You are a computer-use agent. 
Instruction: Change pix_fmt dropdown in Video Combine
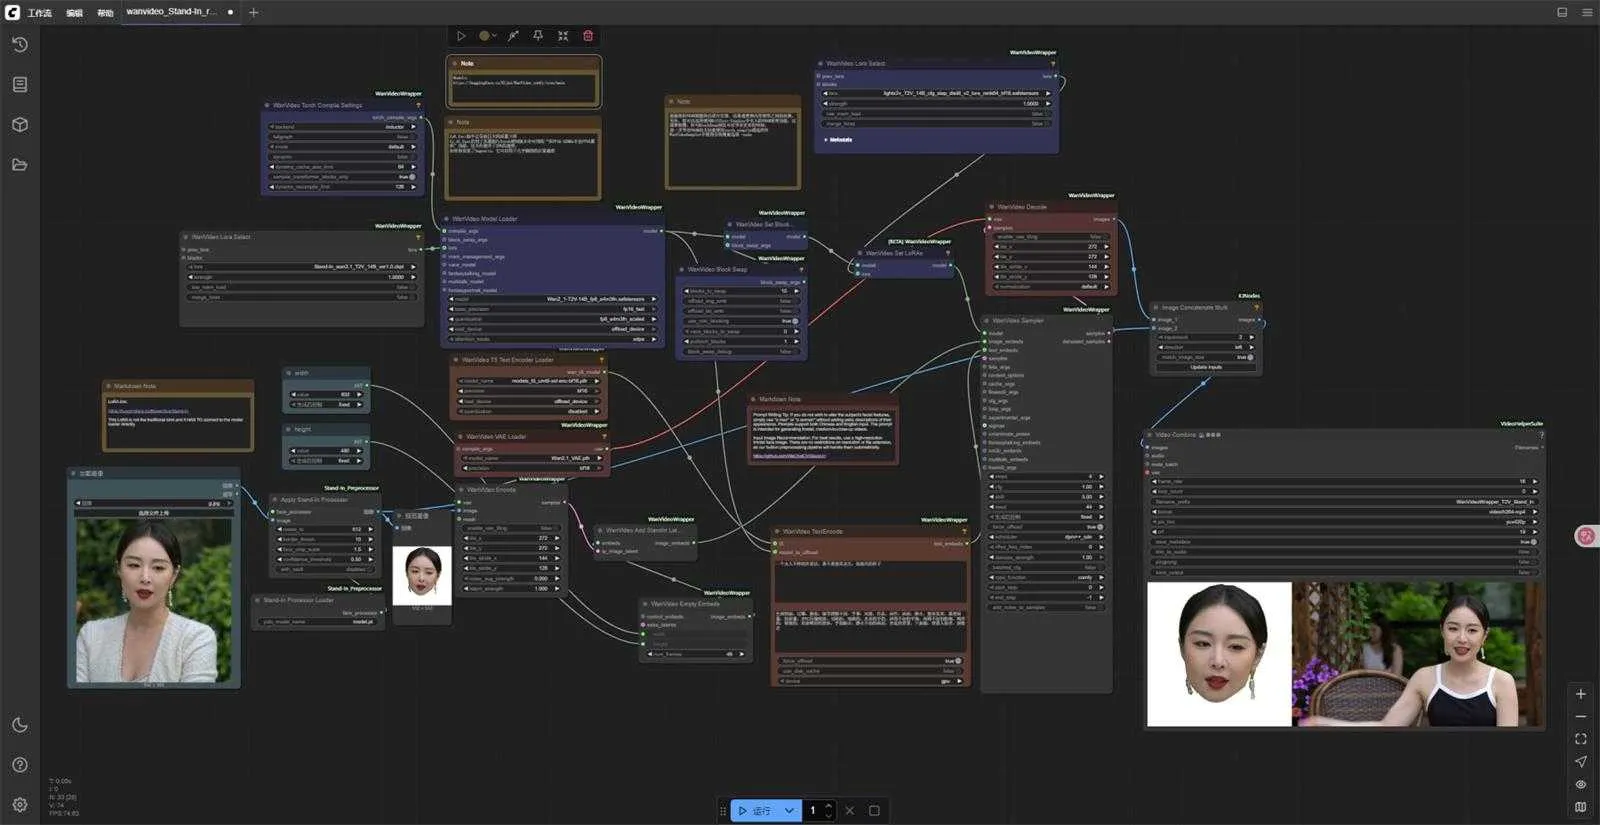1345,522
